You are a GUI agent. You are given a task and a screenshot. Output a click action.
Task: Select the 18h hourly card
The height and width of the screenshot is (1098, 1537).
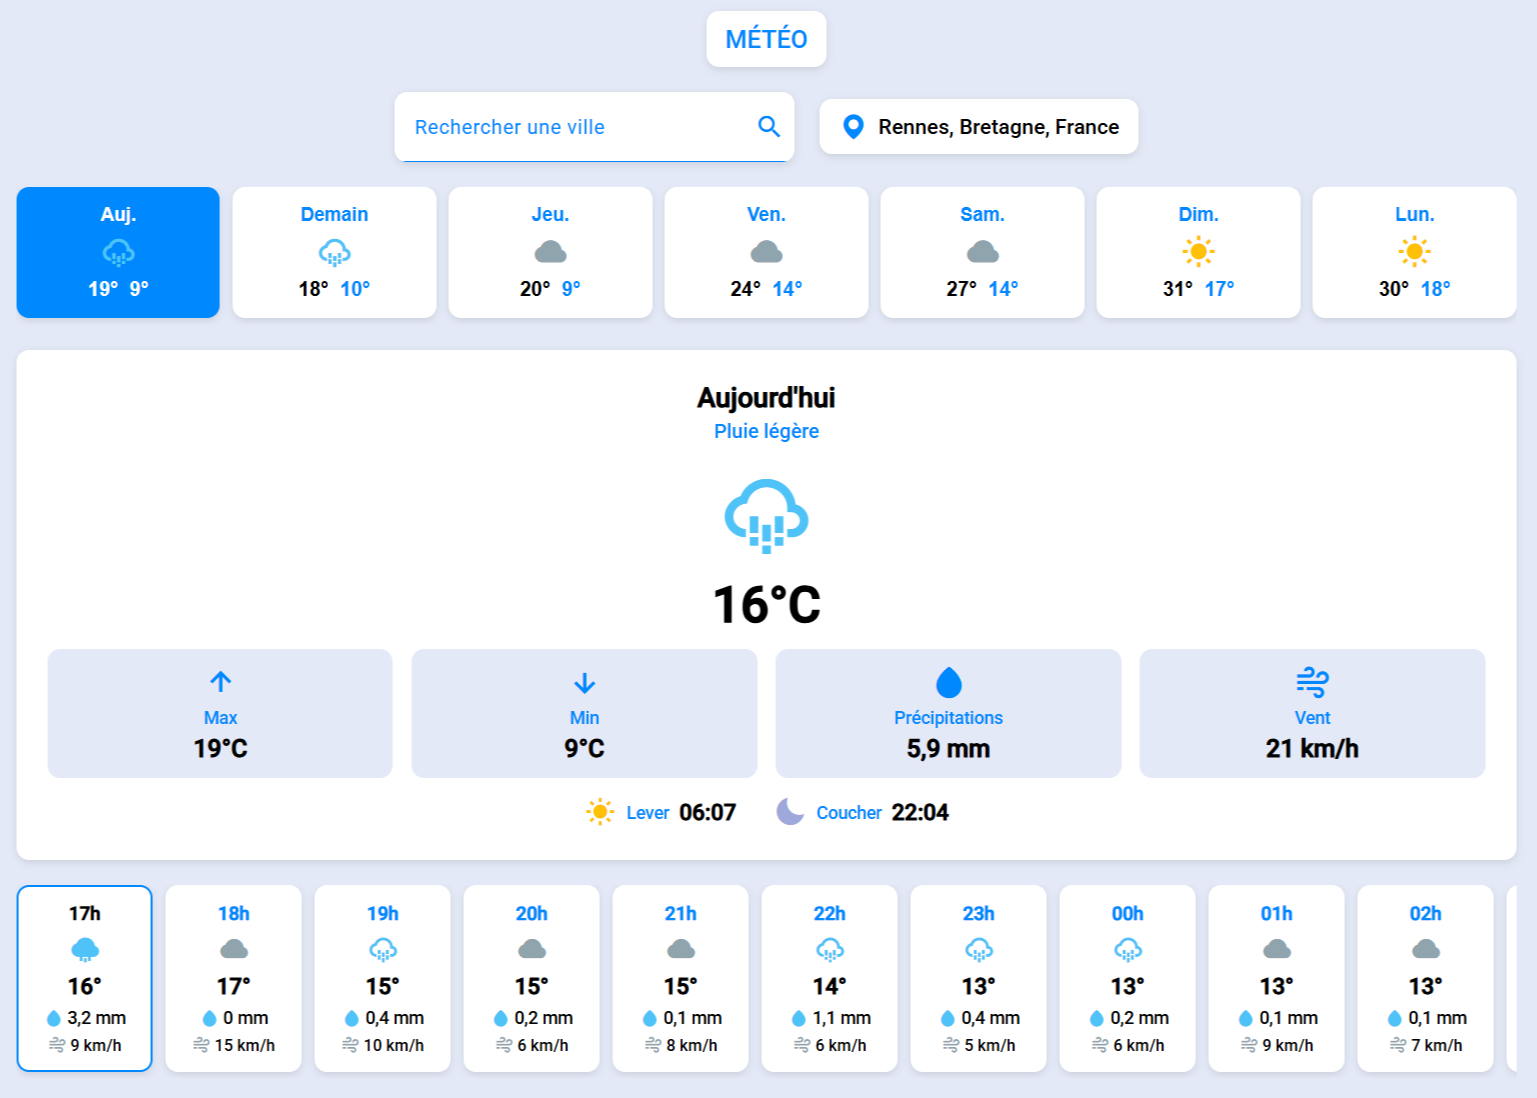pyautogui.click(x=234, y=978)
